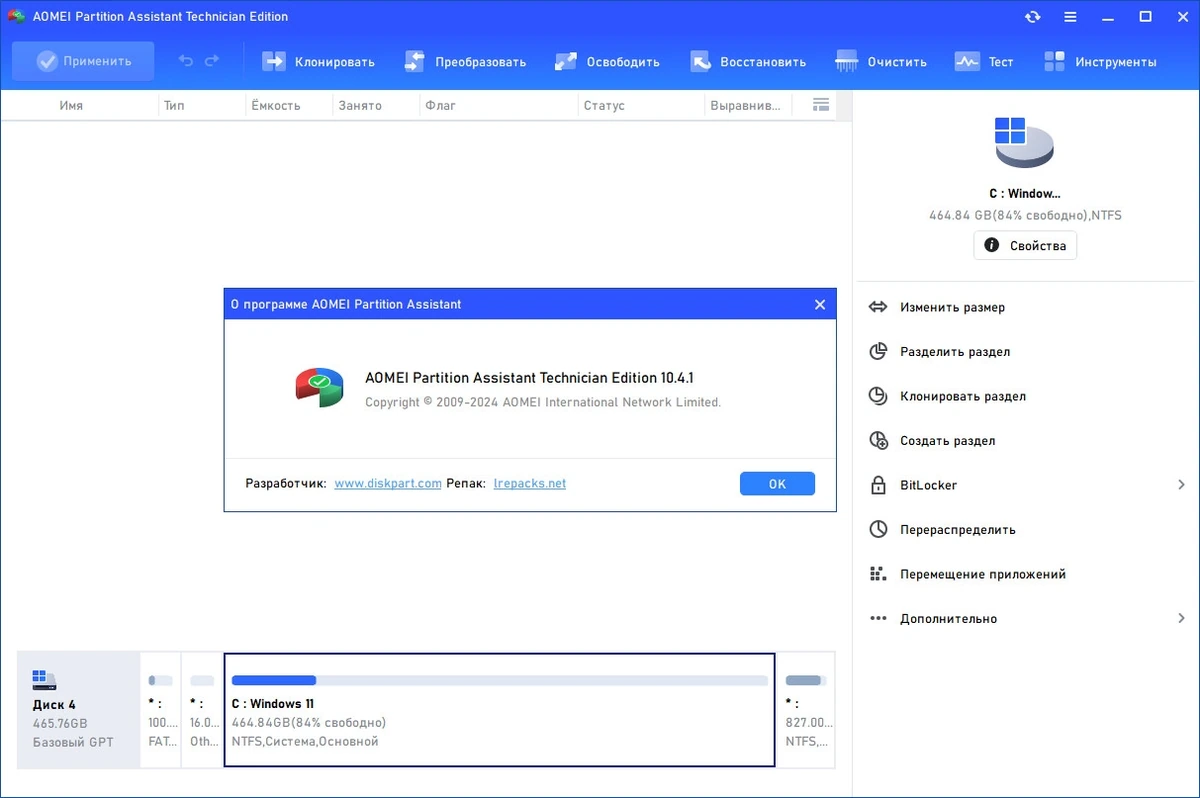
Task: Click the Статус column header
Action: click(603, 105)
